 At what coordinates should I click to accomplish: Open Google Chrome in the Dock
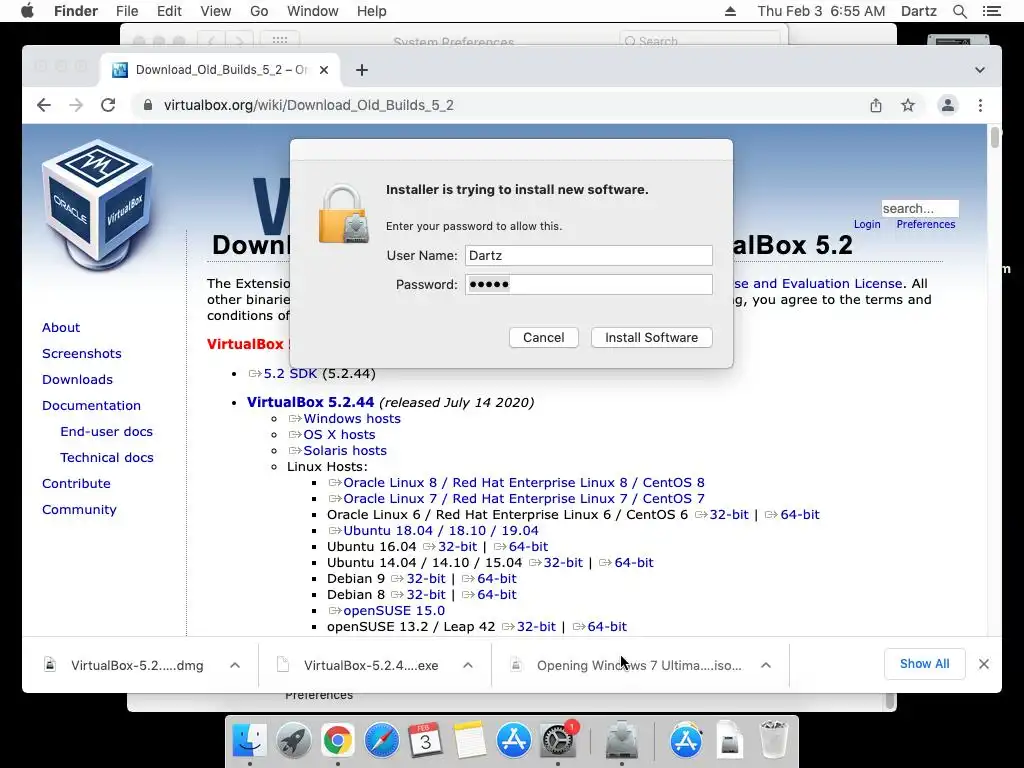pyautogui.click(x=337, y=740)
